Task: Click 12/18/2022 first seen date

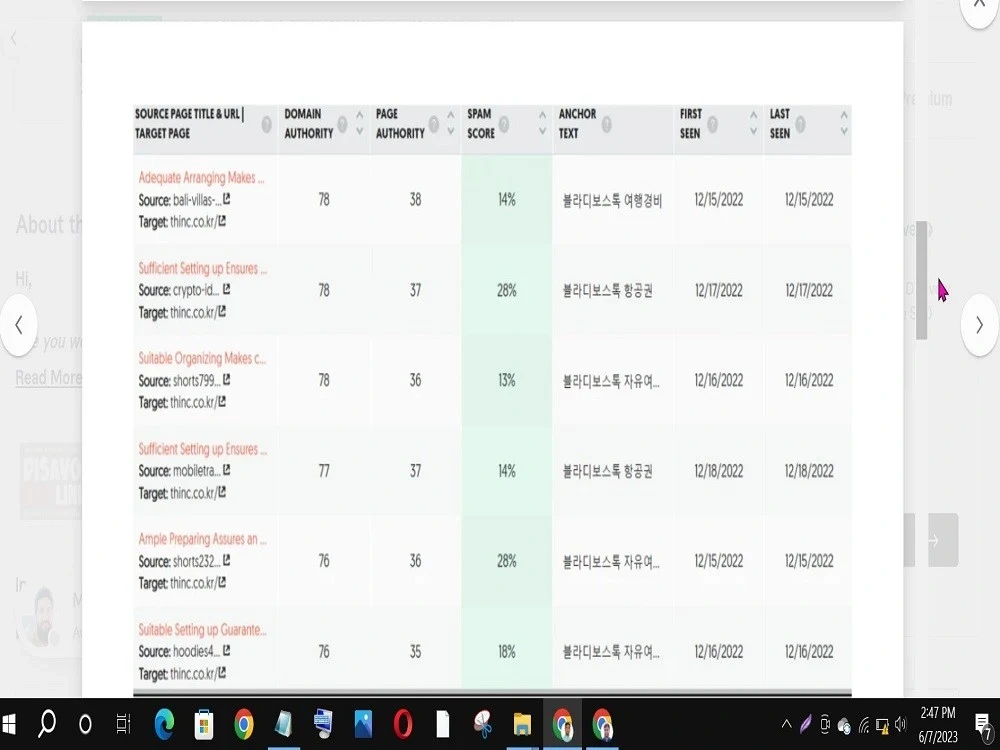Action: 718,471
